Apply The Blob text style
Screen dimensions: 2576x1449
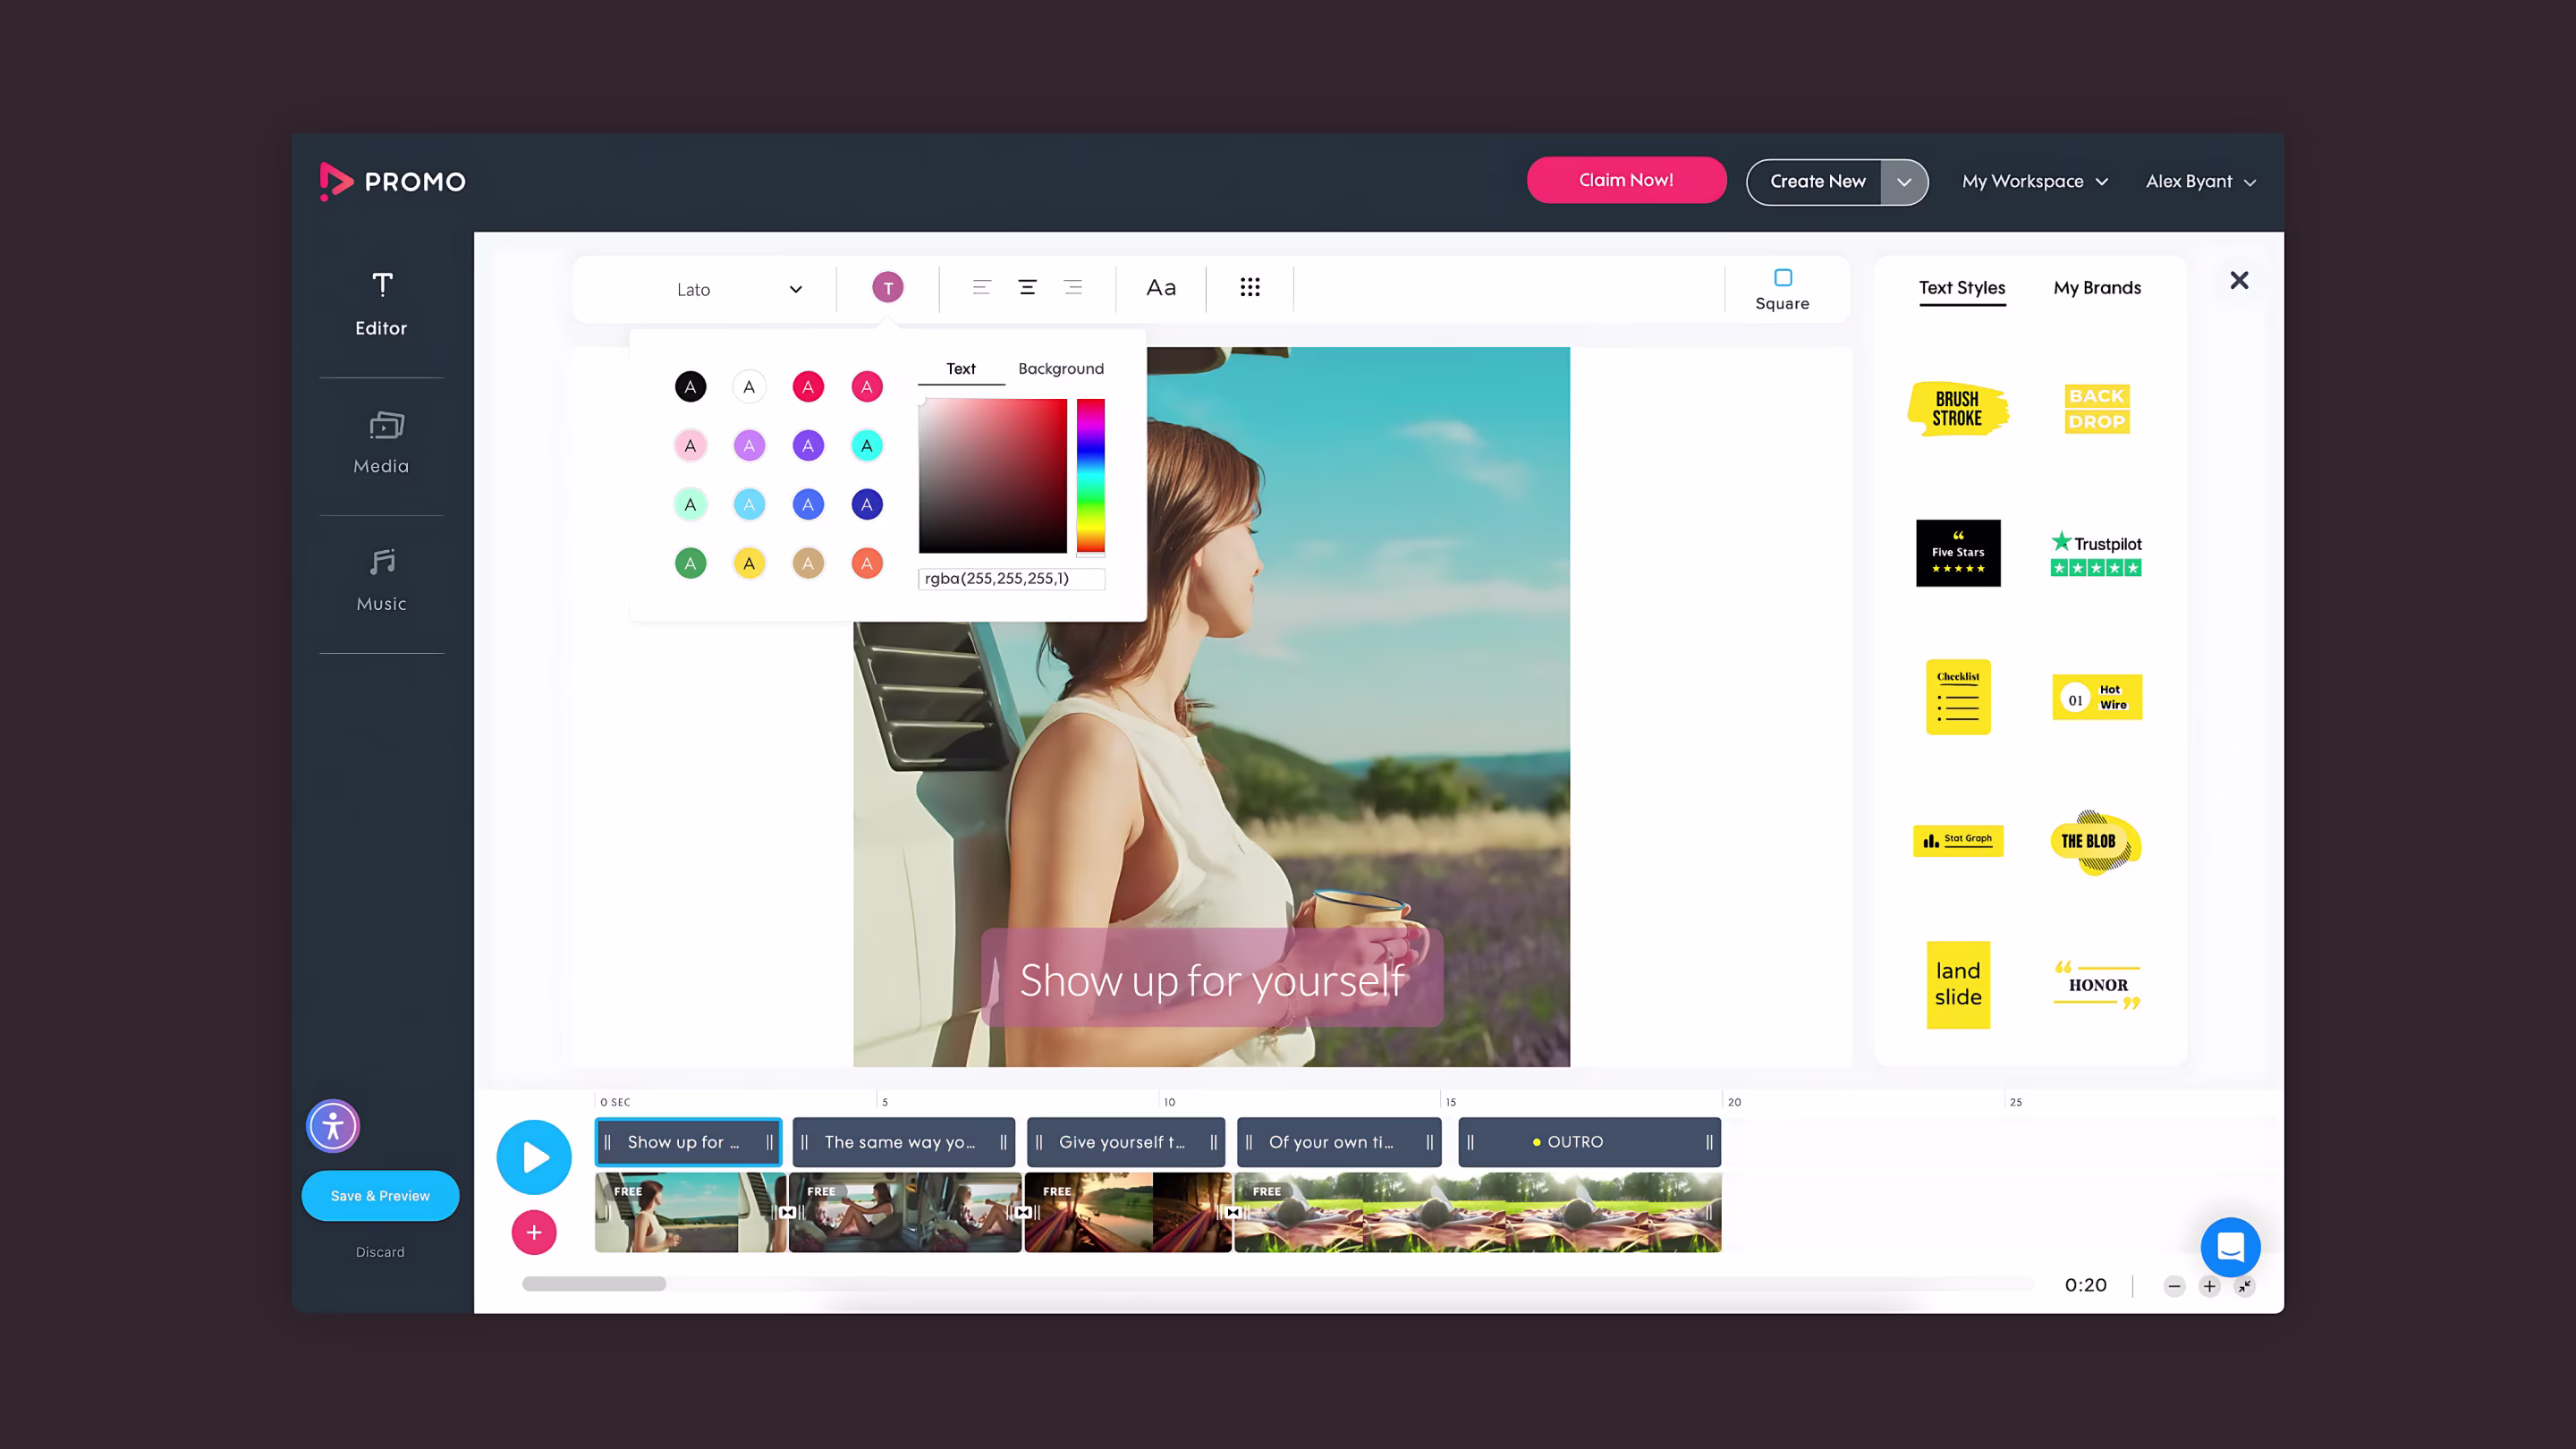(x=2097, y=841)
